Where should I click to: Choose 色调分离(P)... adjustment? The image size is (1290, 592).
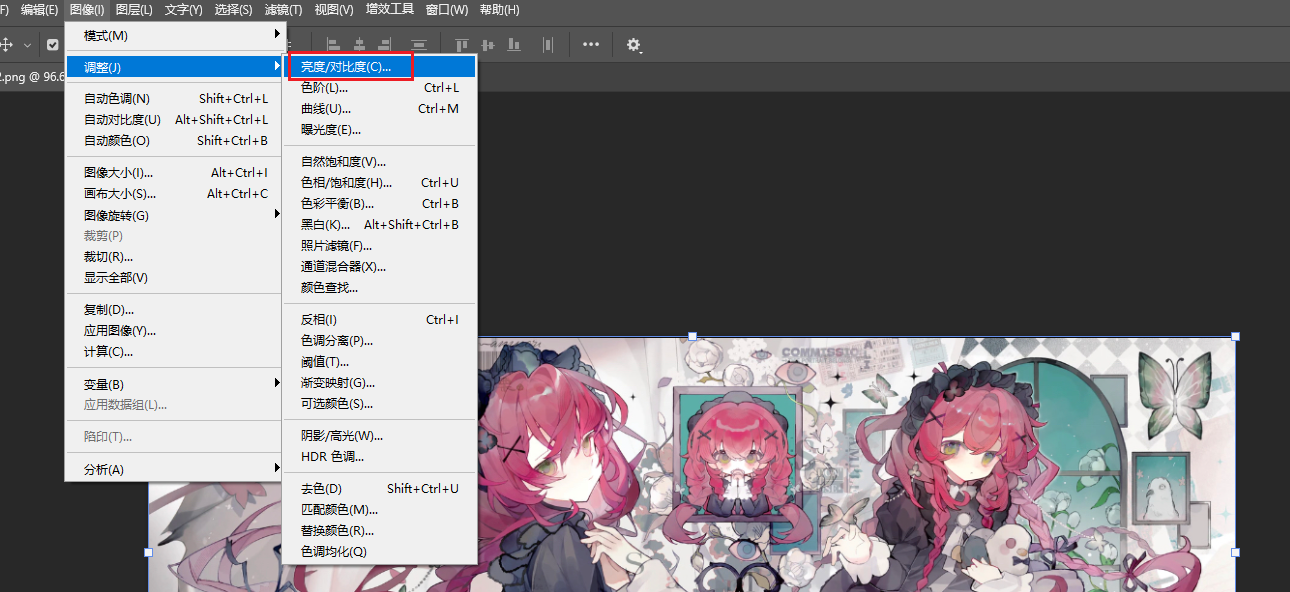coord(380,341)
